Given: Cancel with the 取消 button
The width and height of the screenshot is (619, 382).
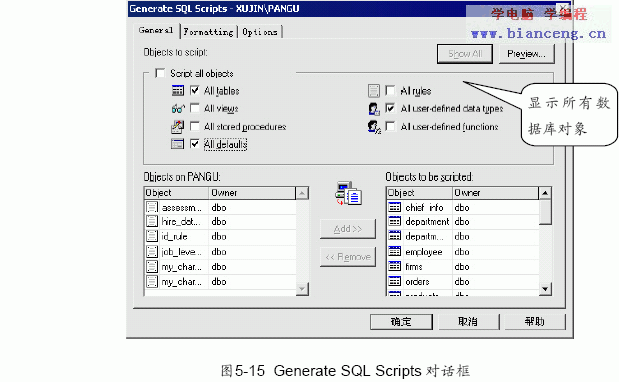Looking at the screenshot, I should [468, 322].
